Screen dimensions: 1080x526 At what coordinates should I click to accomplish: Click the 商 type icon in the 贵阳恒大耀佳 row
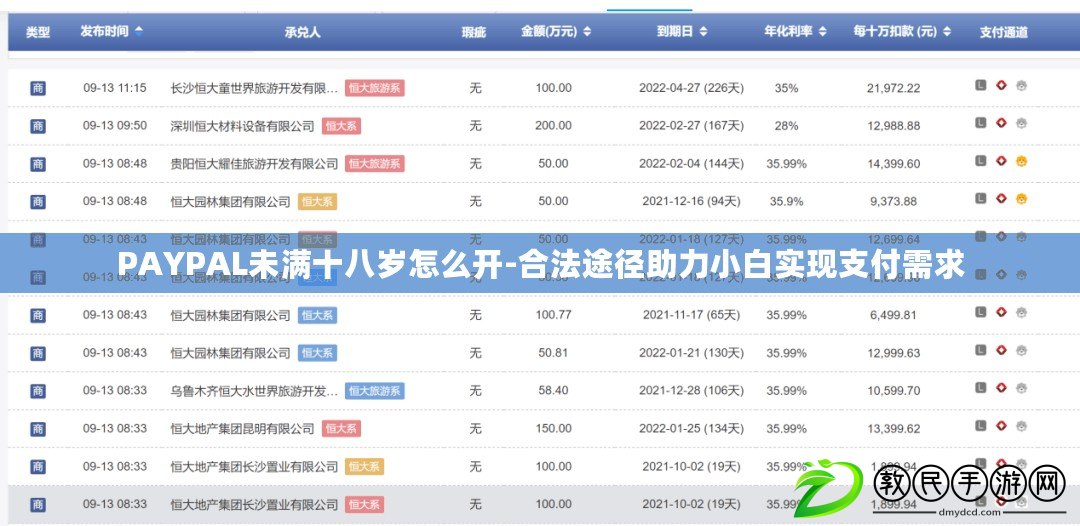pos(38,164)
